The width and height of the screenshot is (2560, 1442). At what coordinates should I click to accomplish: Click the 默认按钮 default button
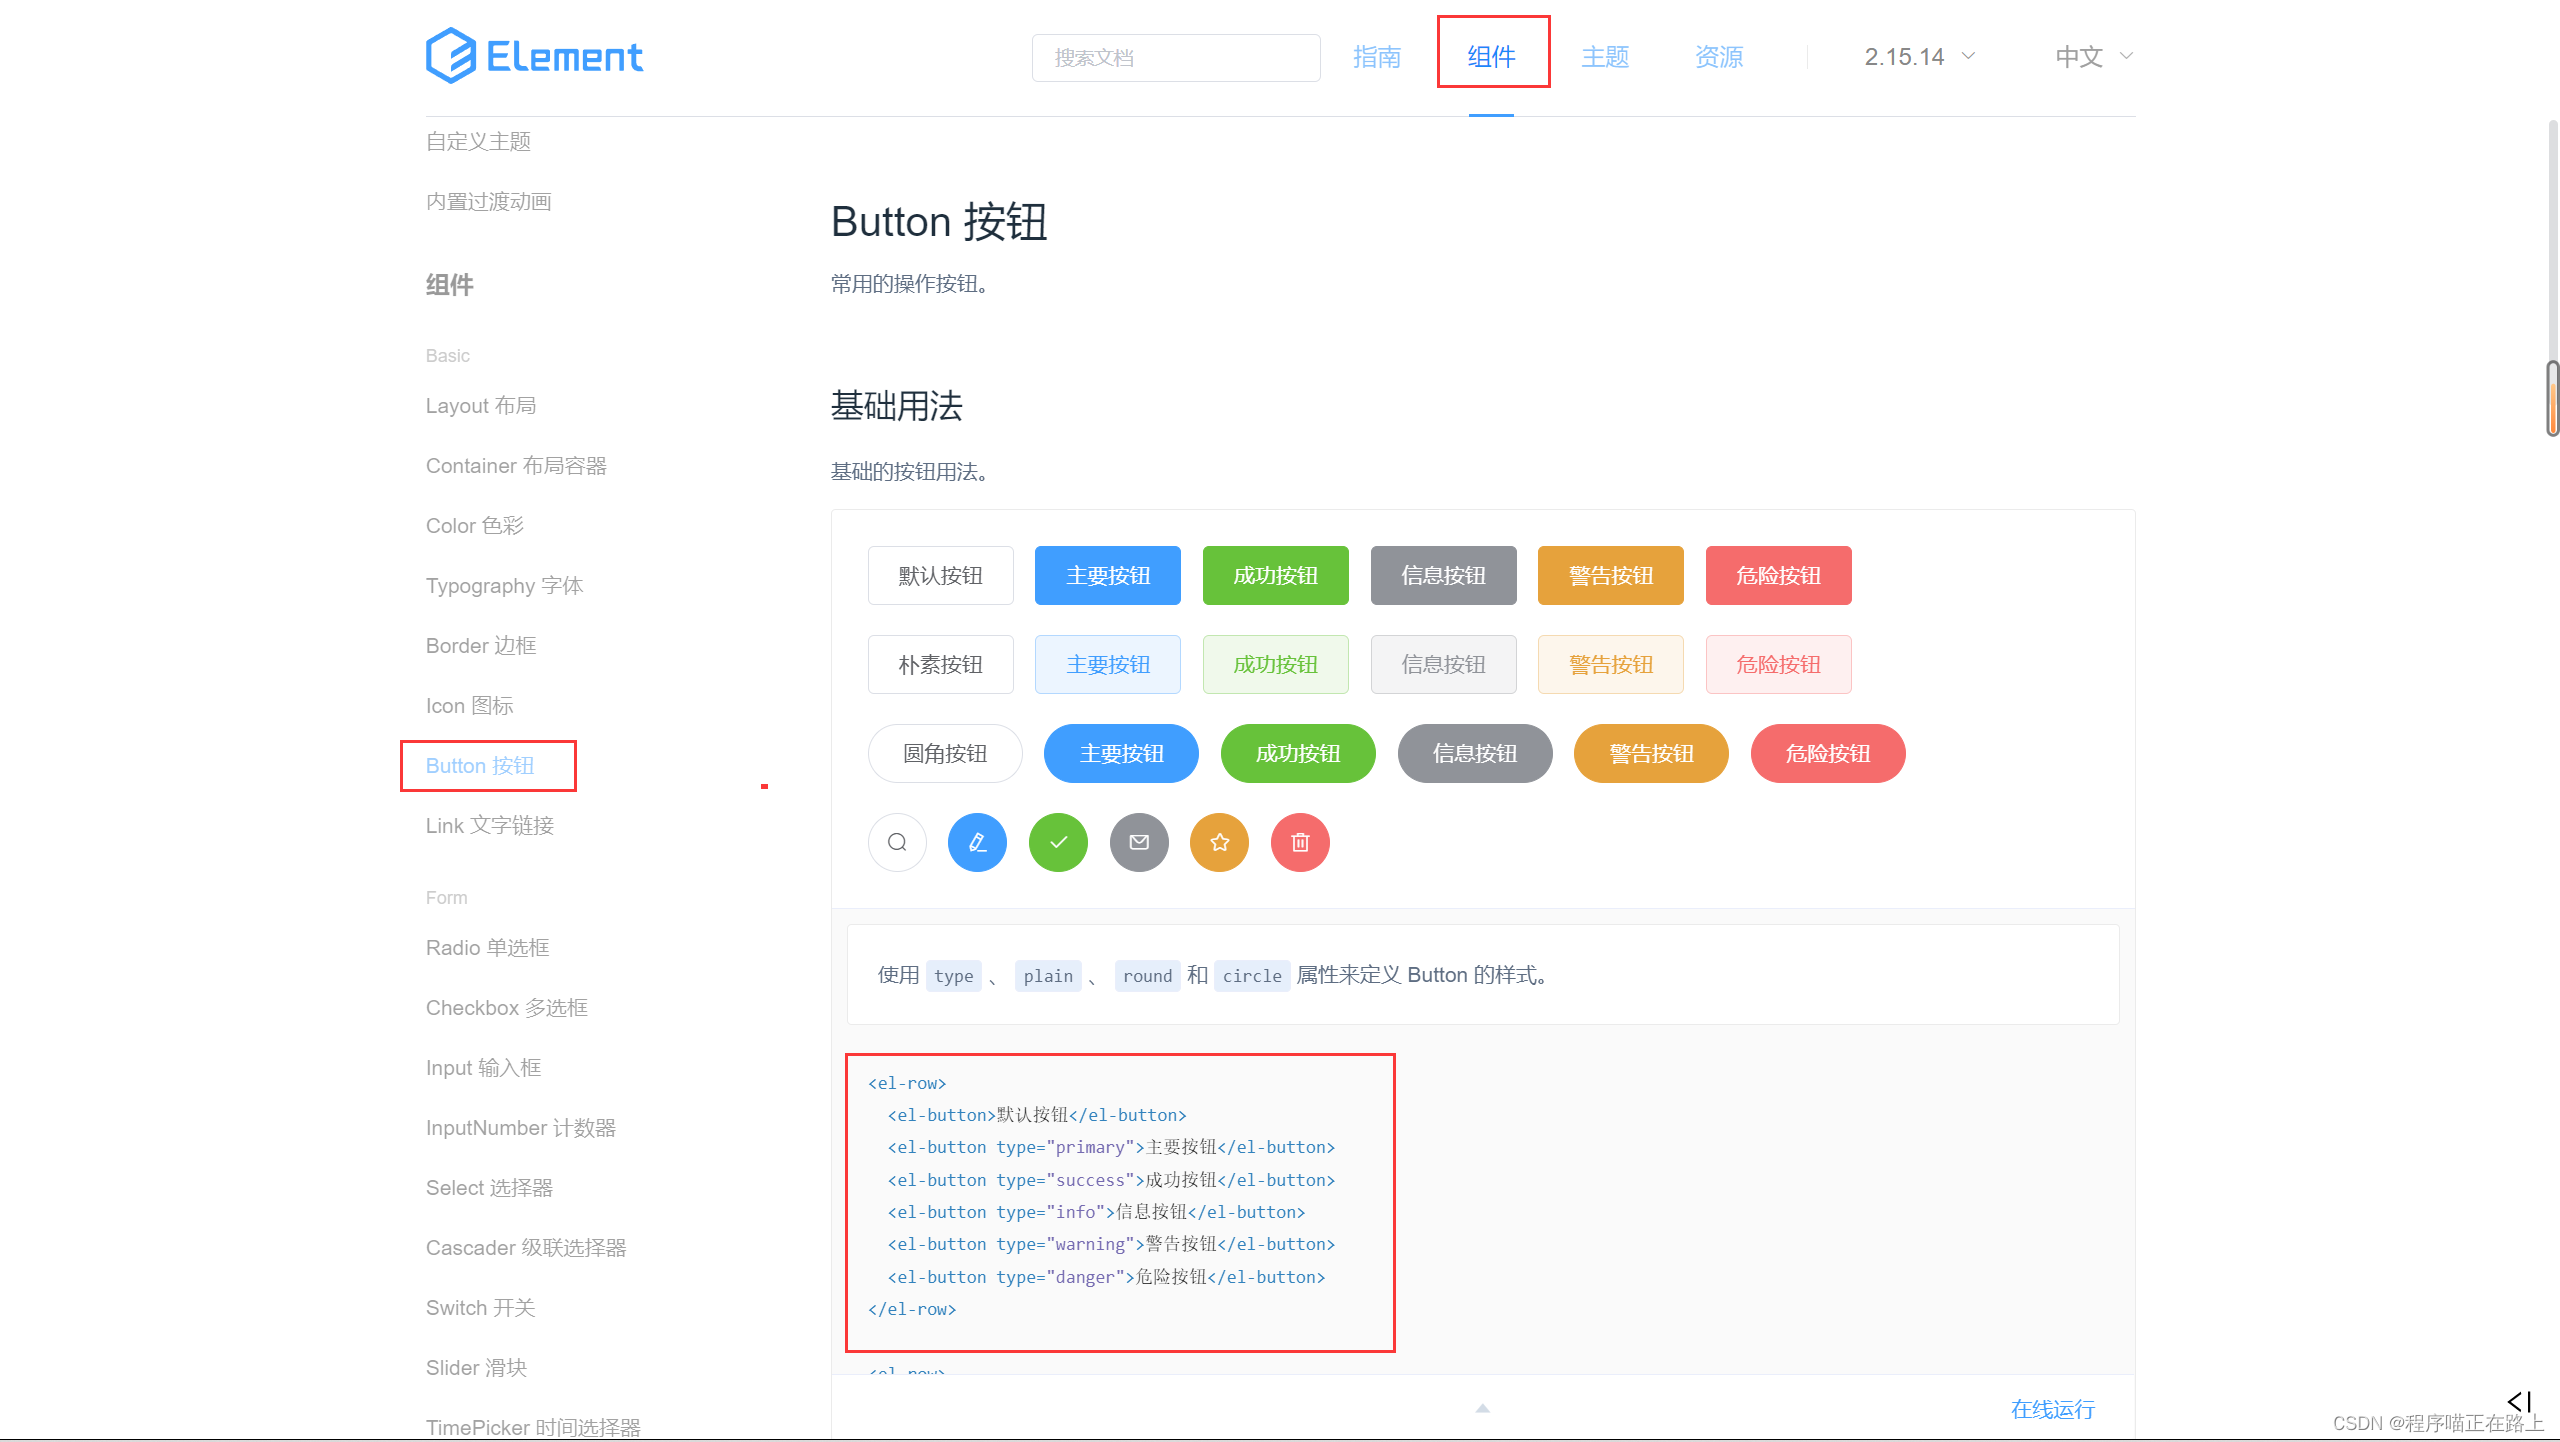940,575
